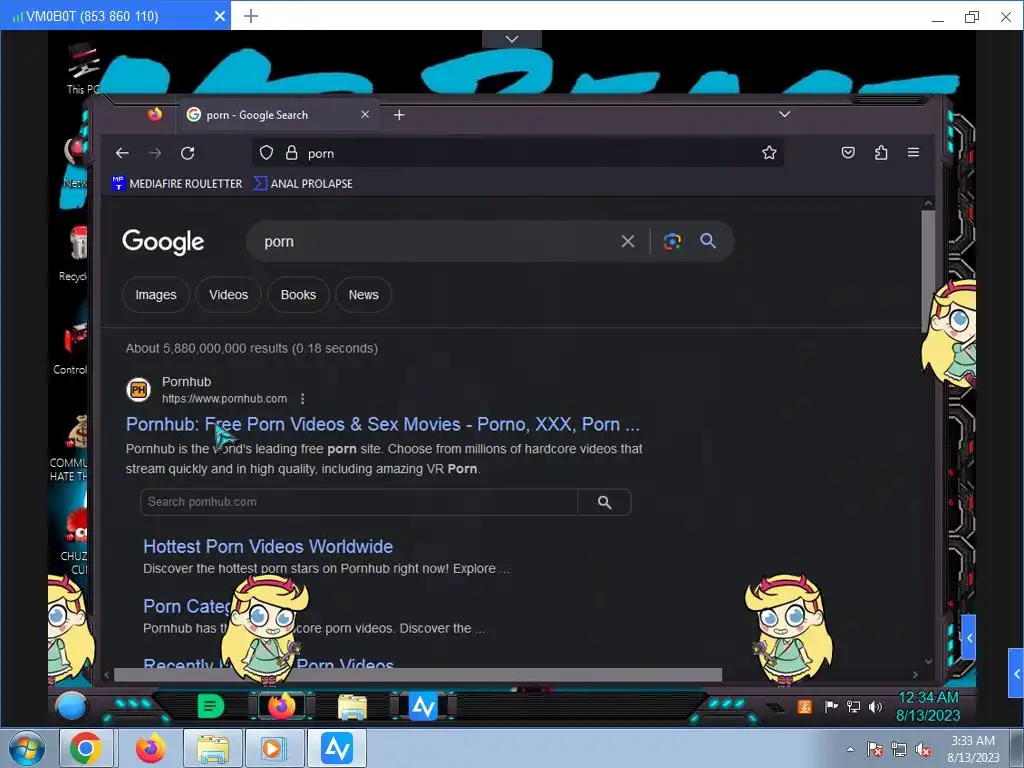Clear the Google search box text
Image resolution: width=1024 pixels, height=768 pixels.
click(x=628, y=242)
